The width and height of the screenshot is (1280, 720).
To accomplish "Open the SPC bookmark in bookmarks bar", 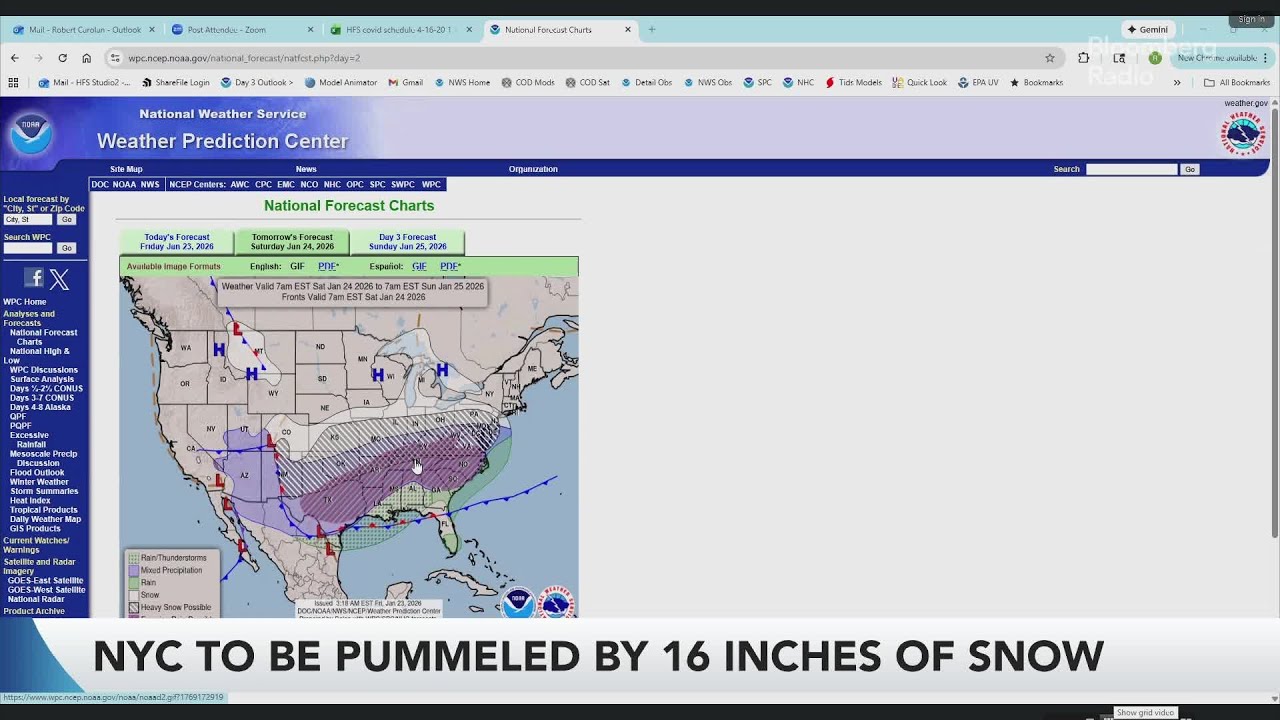I will click(758, 83).
